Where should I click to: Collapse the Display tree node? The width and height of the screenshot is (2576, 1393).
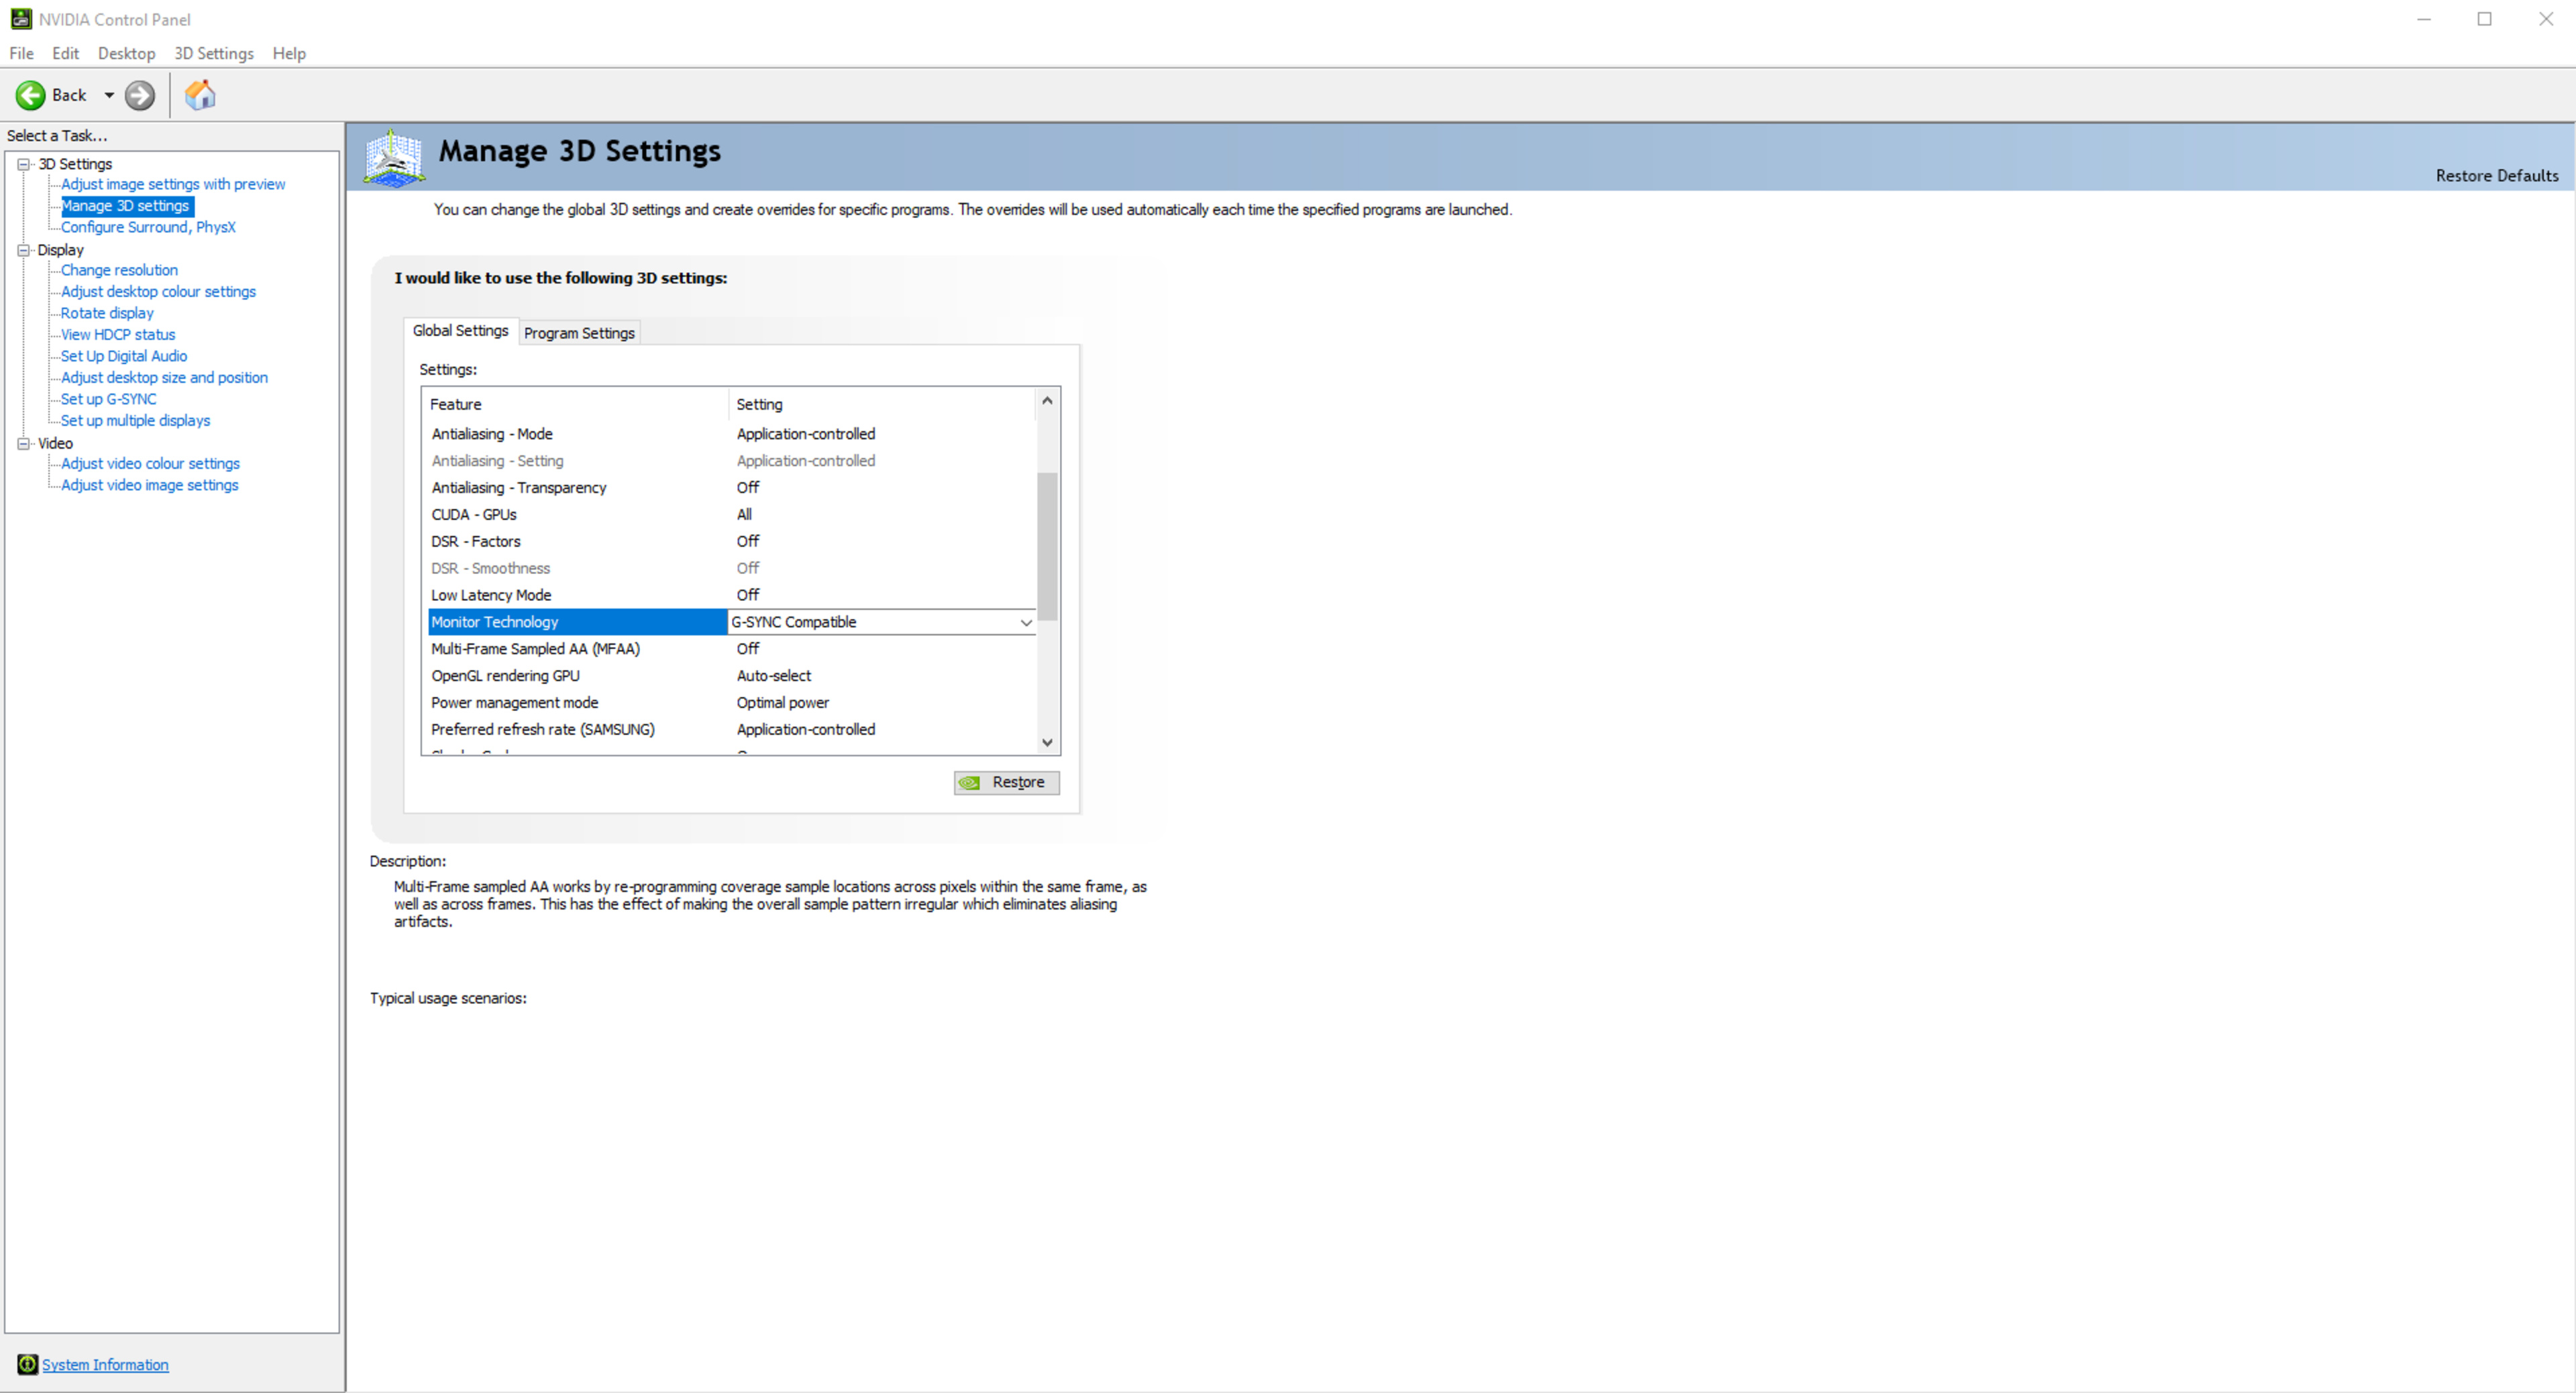(x=23, y=250)
